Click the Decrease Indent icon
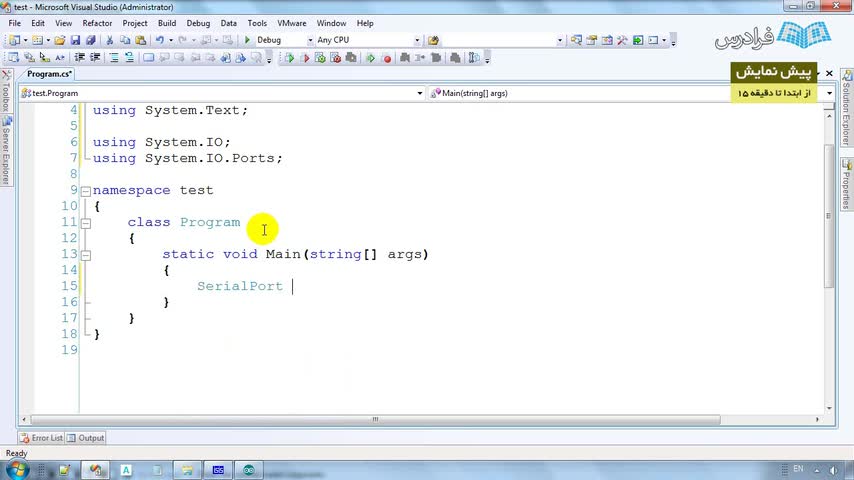The width and height of the screenshot is (854, 480). pos(80,58)
